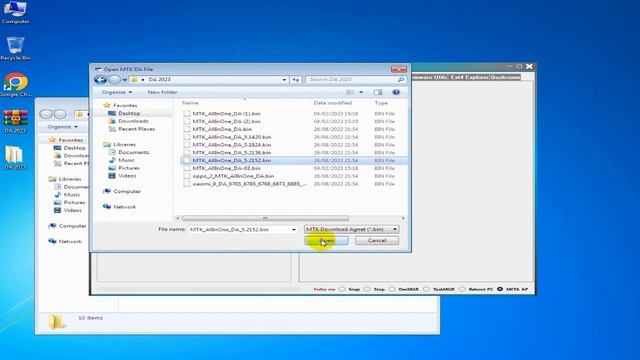Viewport: 640px width, 360px height.
Task: Click the Open button
Action: click(327, 240)
